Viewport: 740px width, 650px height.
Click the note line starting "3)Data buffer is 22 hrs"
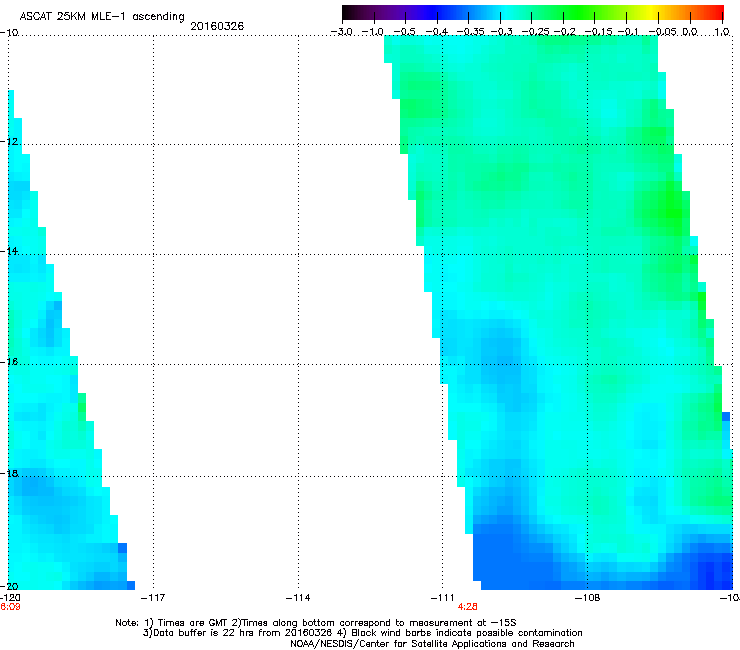[362, 633]
